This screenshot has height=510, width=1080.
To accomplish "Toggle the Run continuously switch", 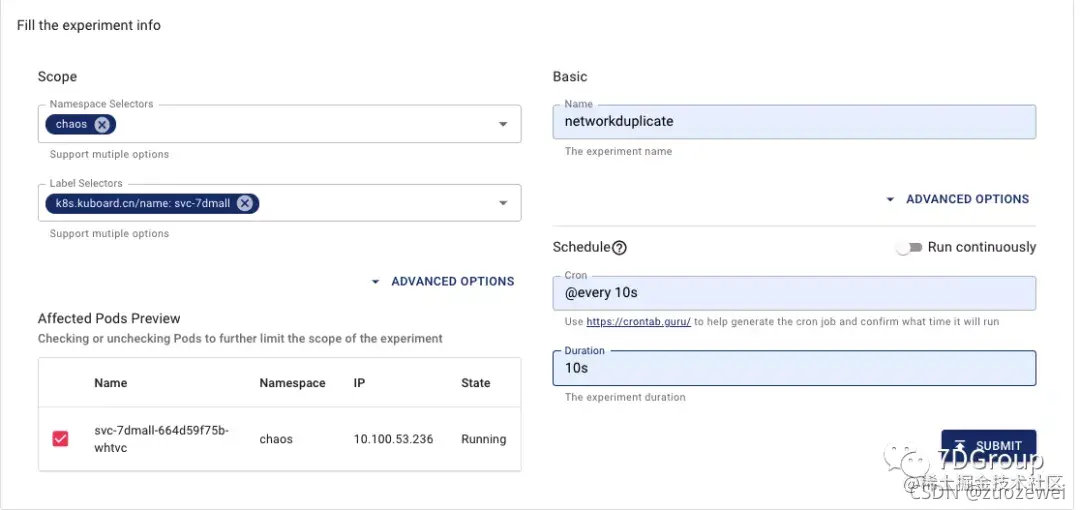I will tap(908, 248).
